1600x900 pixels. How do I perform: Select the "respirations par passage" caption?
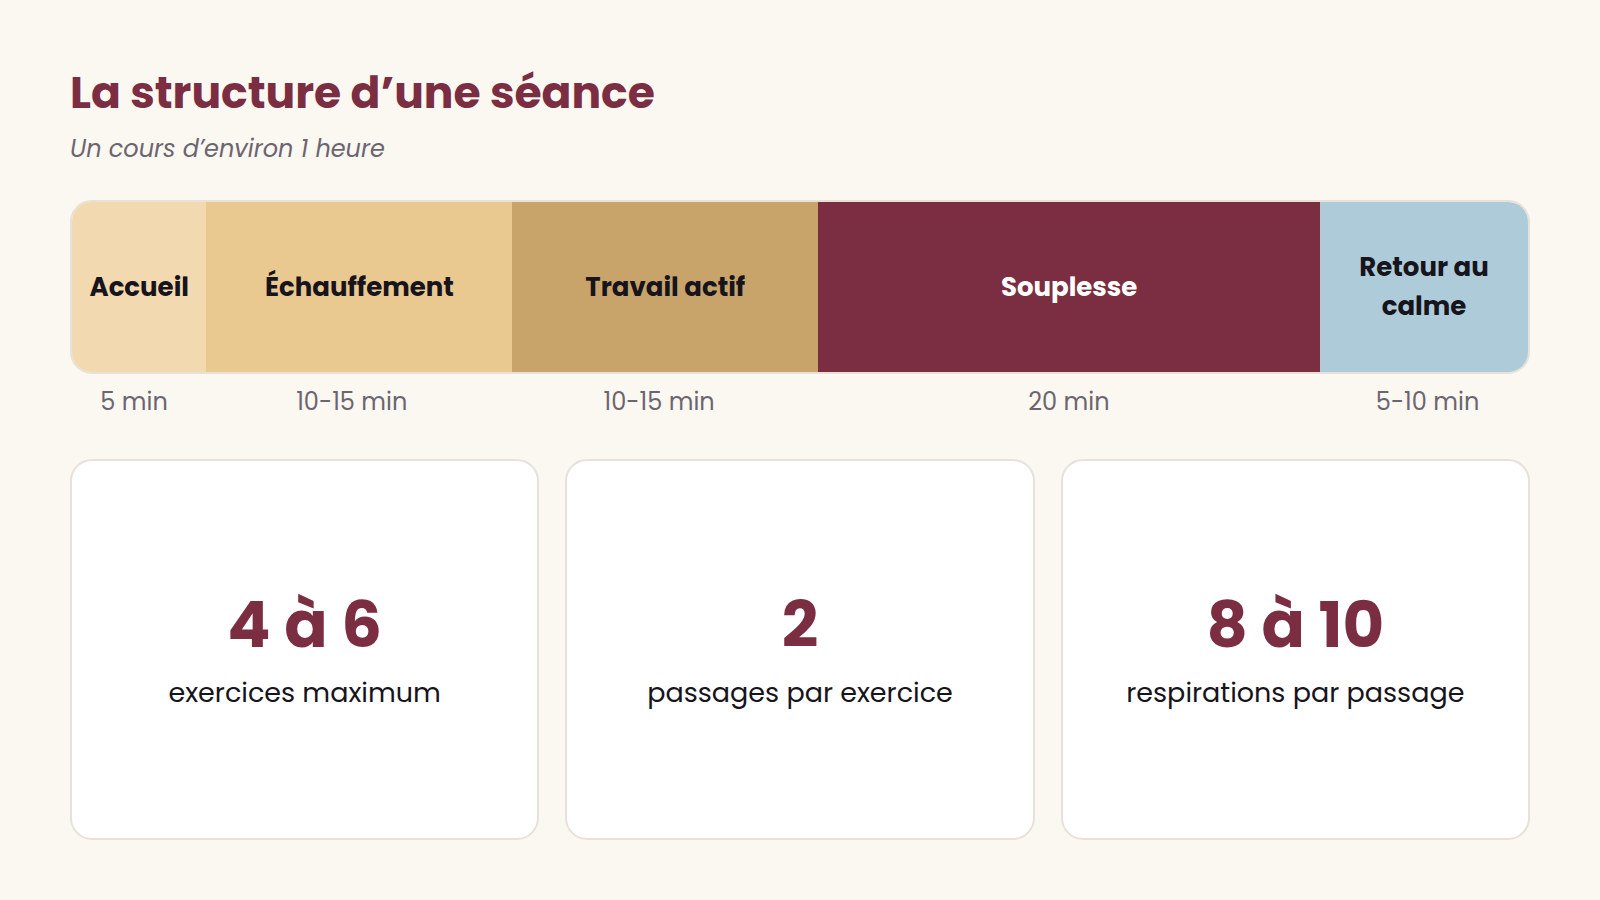coord(1295,693)
